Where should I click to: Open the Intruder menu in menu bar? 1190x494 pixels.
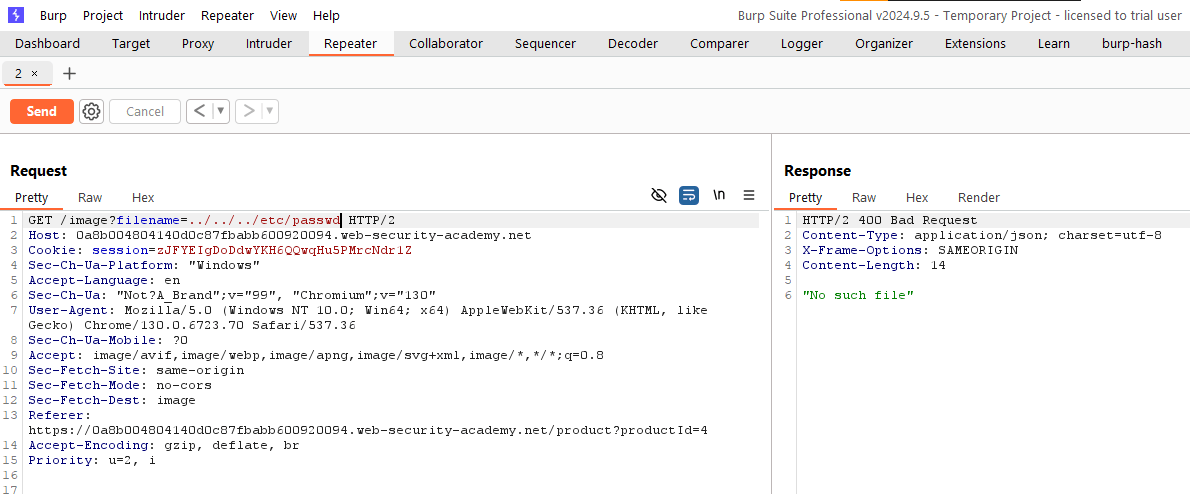click(x=161, y=16)
